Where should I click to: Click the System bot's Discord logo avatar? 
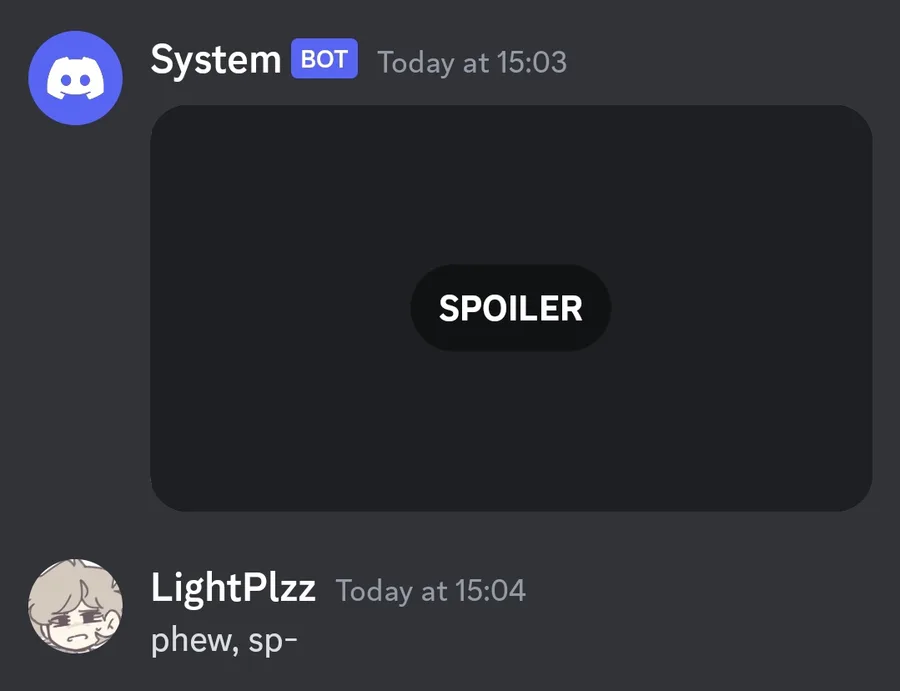point(75,77)
